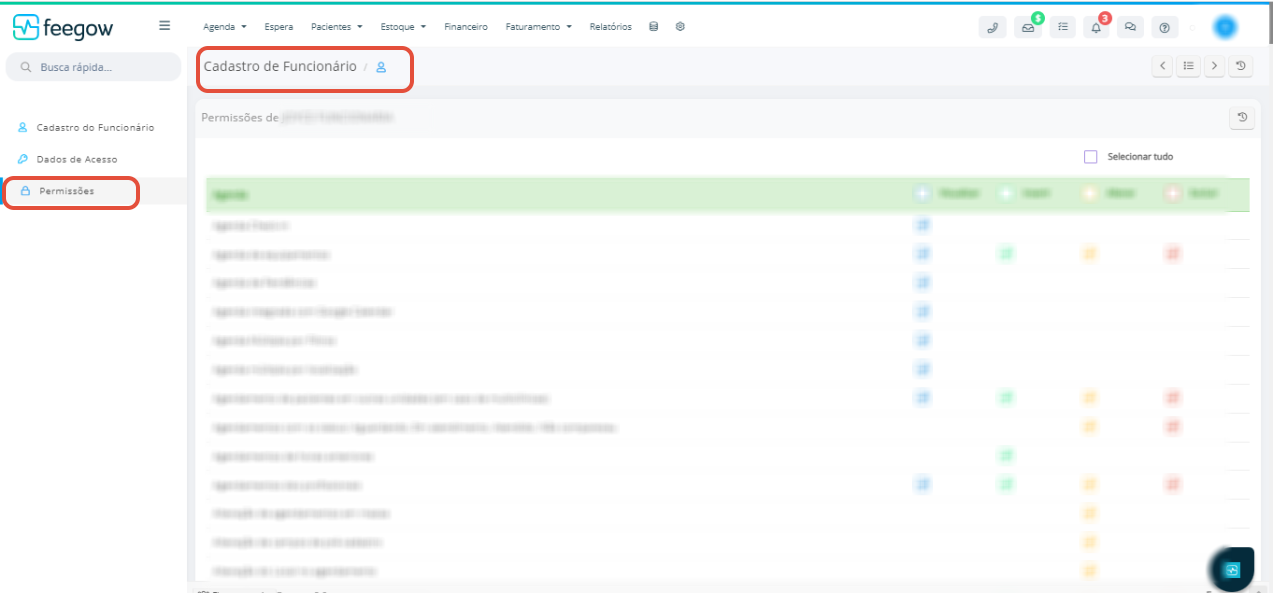Toggle the blue checkbox in the green header row
Screen dimensions: 1273x593
click(923, 194)
